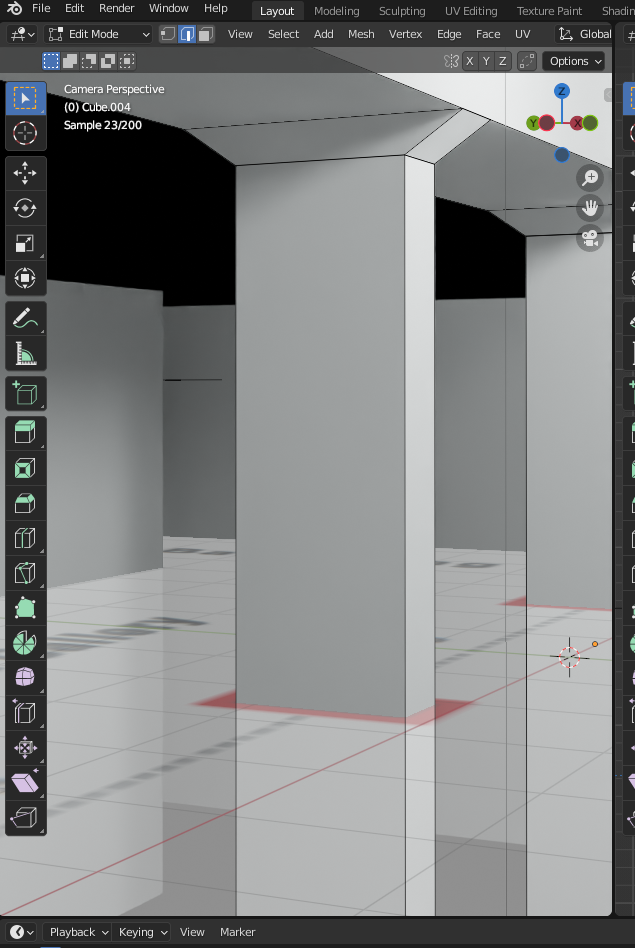
Task: Activate the 3D Cursor tool
Action: (25, 133)
